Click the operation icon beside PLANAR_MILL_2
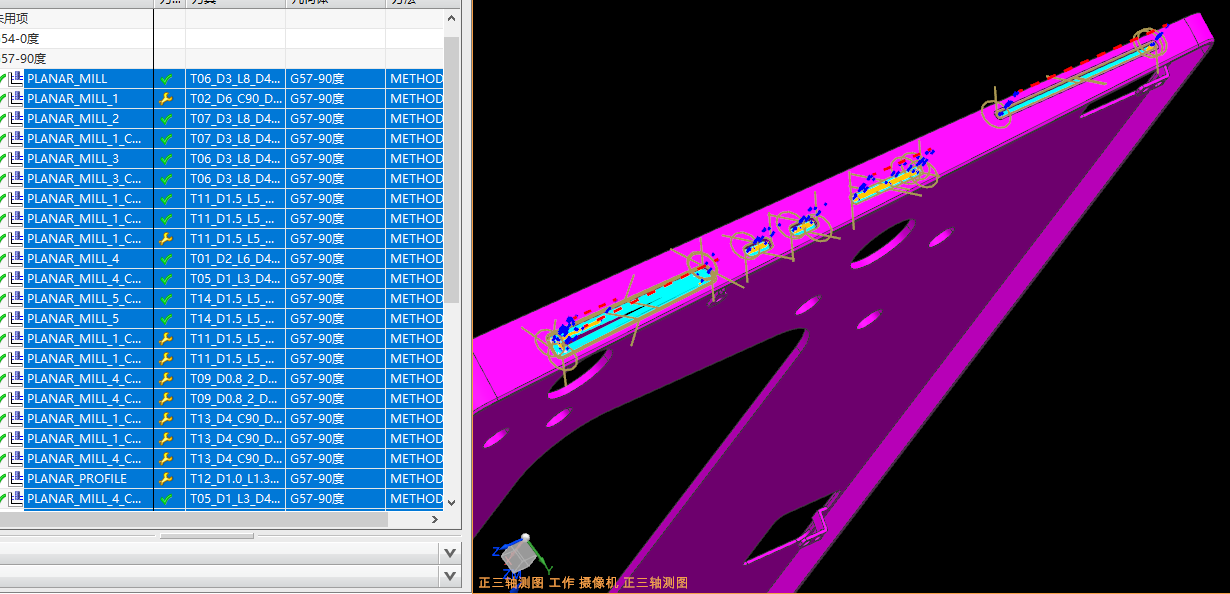 [17, 119]
